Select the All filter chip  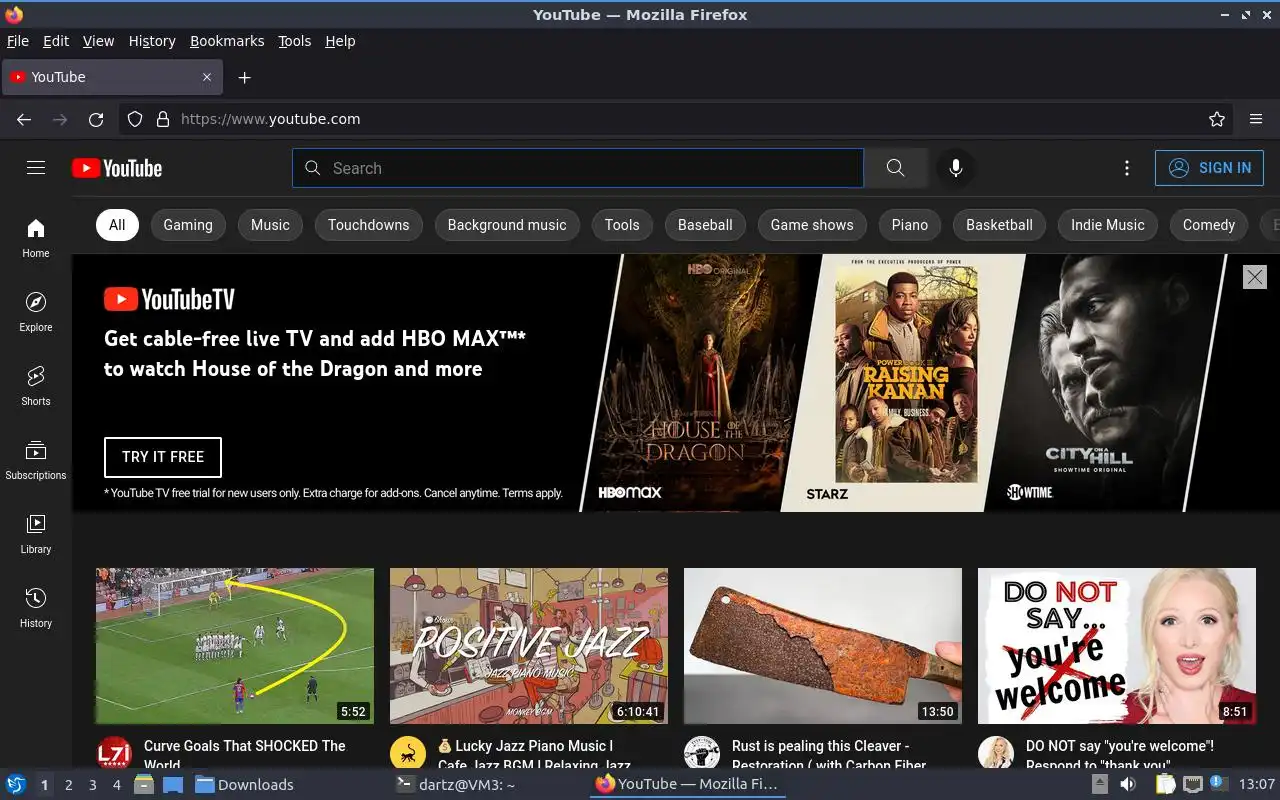pos(117,225)
